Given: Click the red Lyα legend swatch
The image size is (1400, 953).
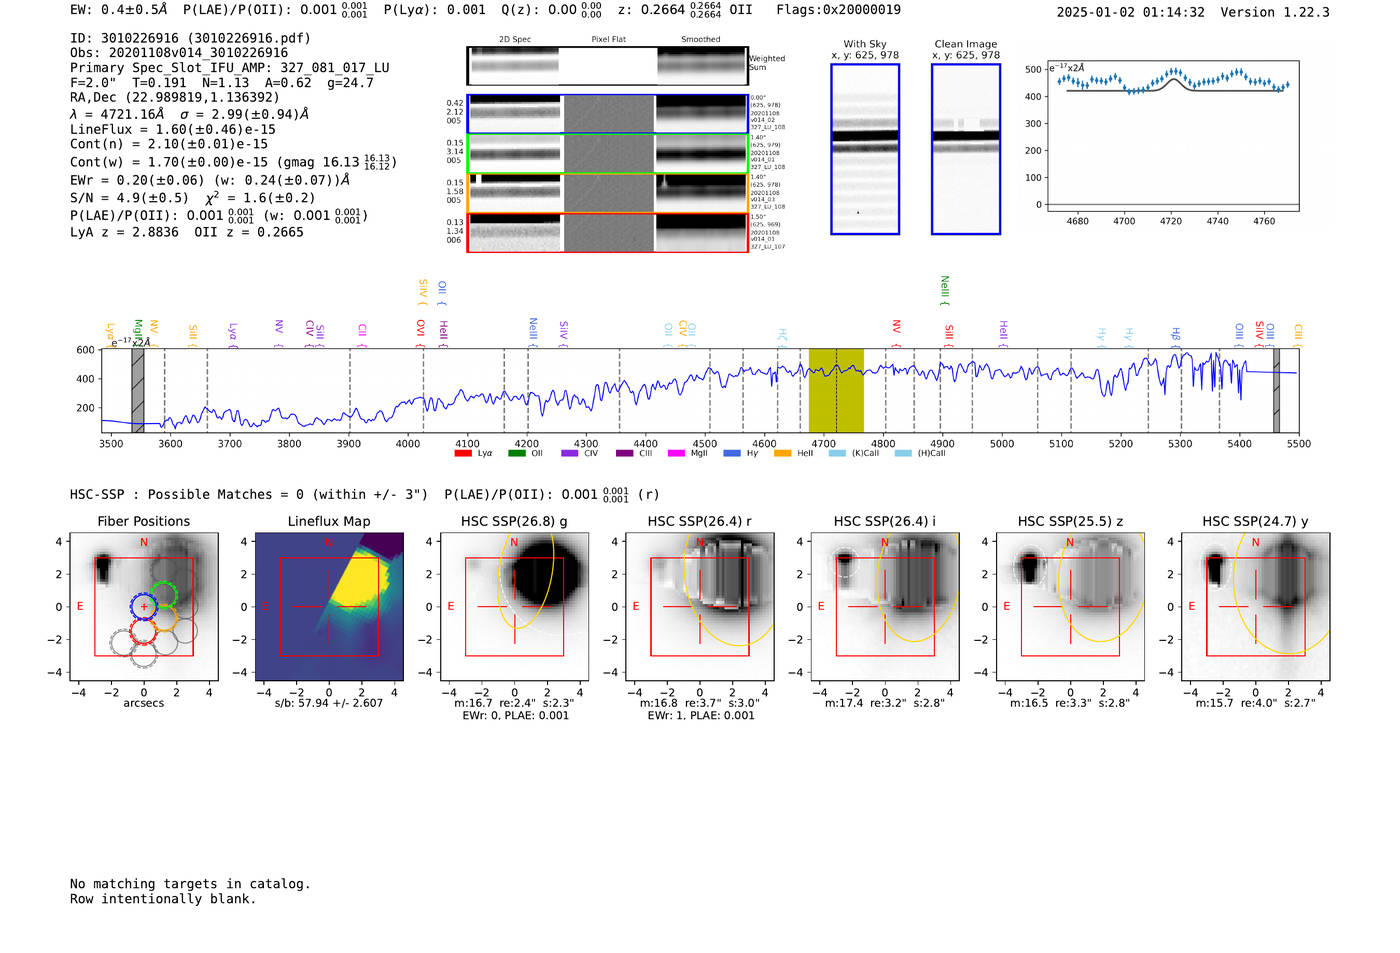Looking at the screenshot, I should (463, 453).
